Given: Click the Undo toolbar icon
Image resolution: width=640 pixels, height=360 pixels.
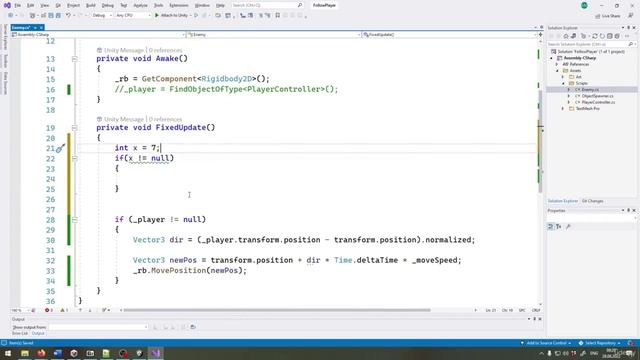Looking at the screenshot, I should pos(68,16).
